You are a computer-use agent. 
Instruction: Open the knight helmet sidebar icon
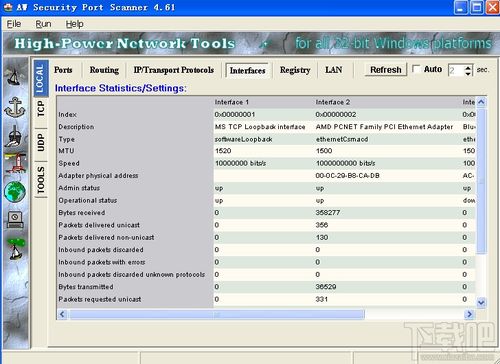tap(14, 136)
